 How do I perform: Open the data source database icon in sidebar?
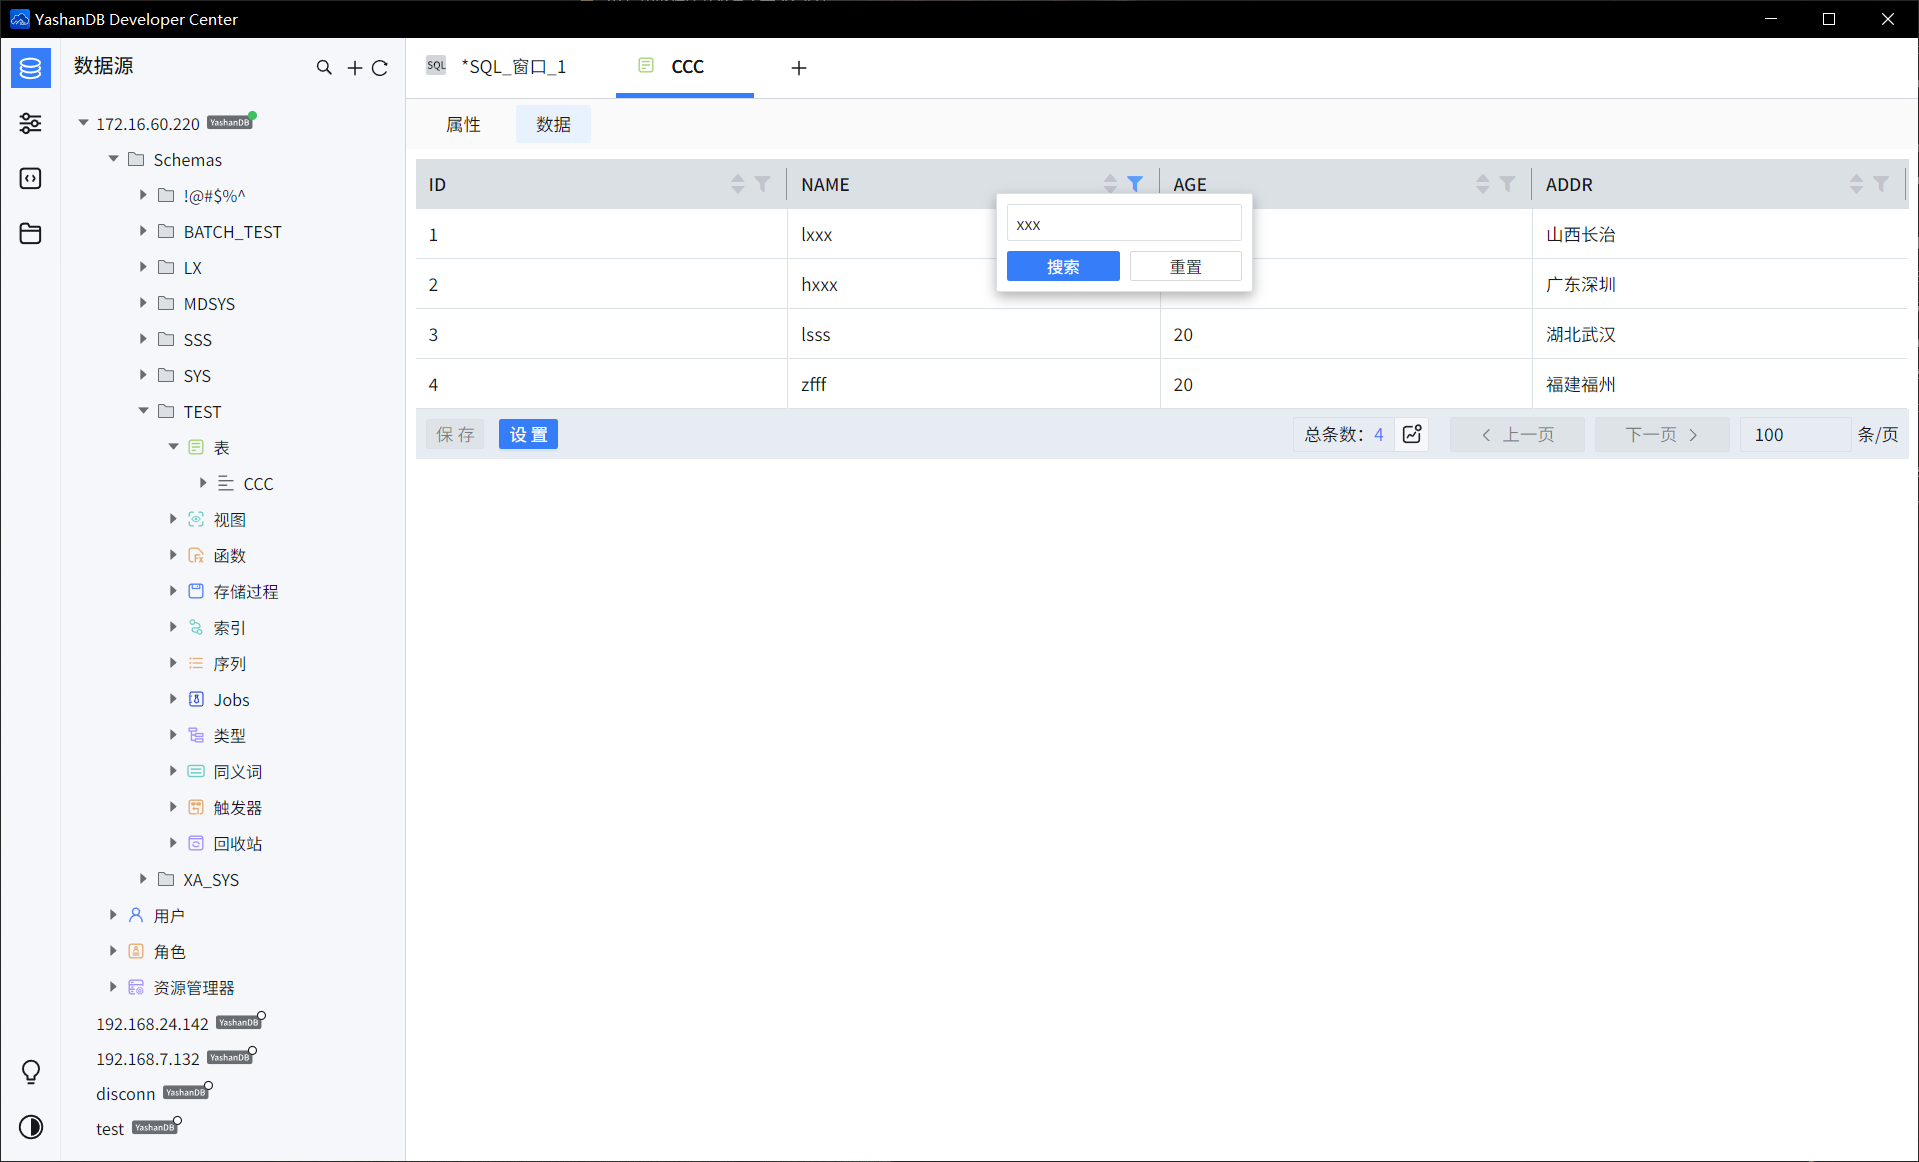pyautogui.click(x=30, y=68)
